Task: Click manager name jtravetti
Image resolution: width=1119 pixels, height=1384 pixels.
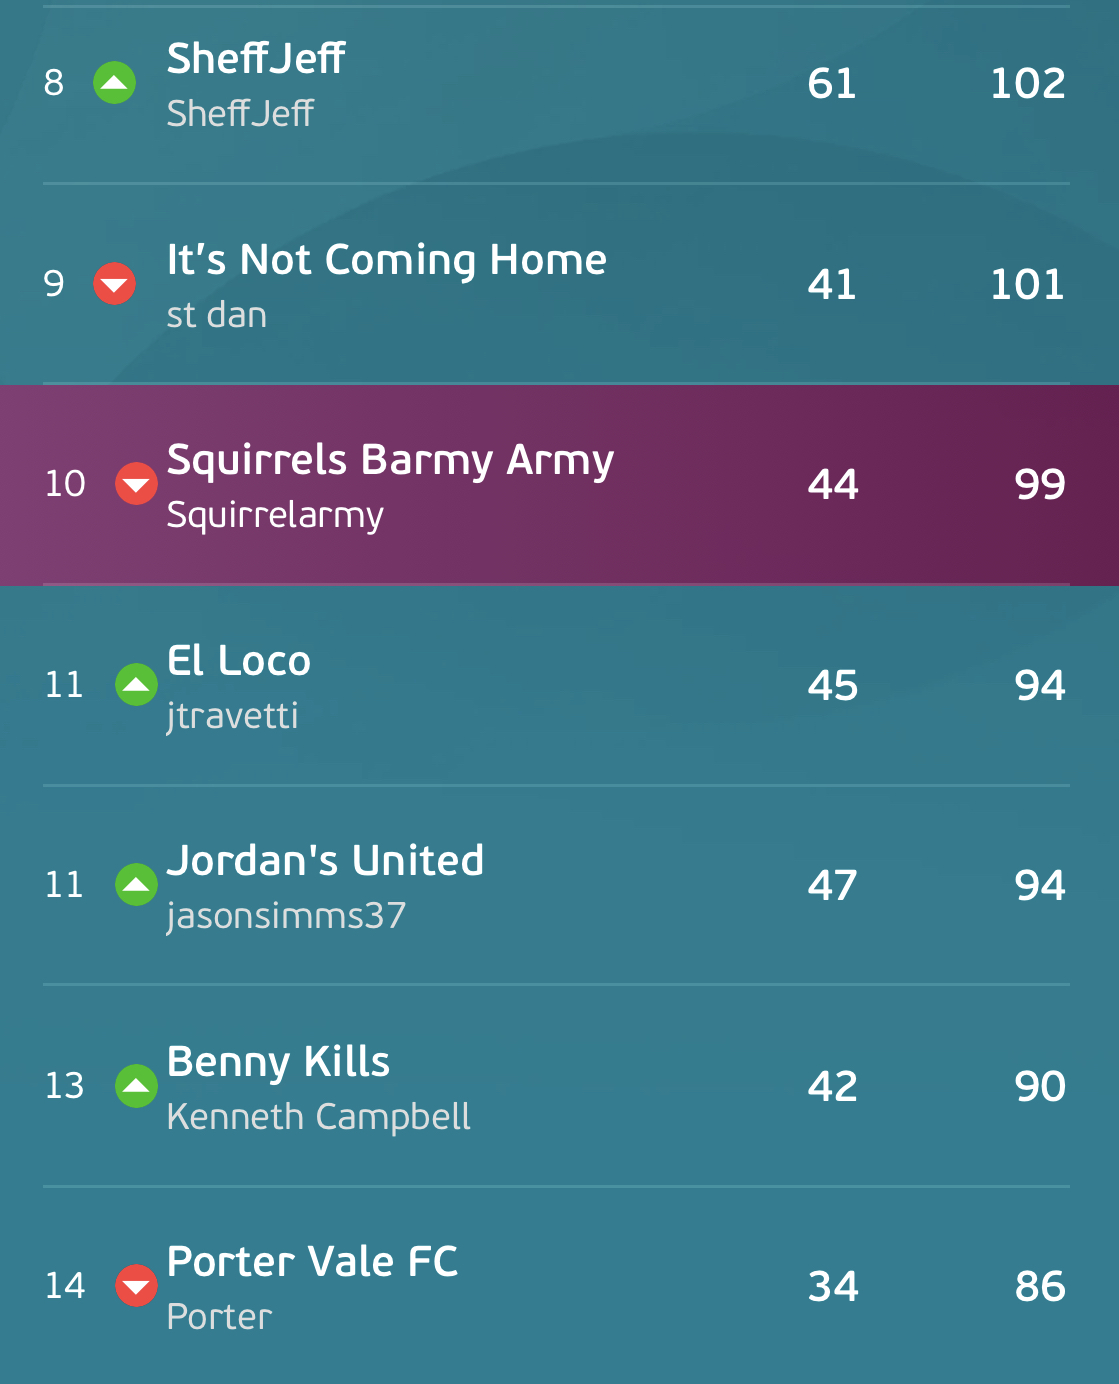Action: tap(232, 717)
